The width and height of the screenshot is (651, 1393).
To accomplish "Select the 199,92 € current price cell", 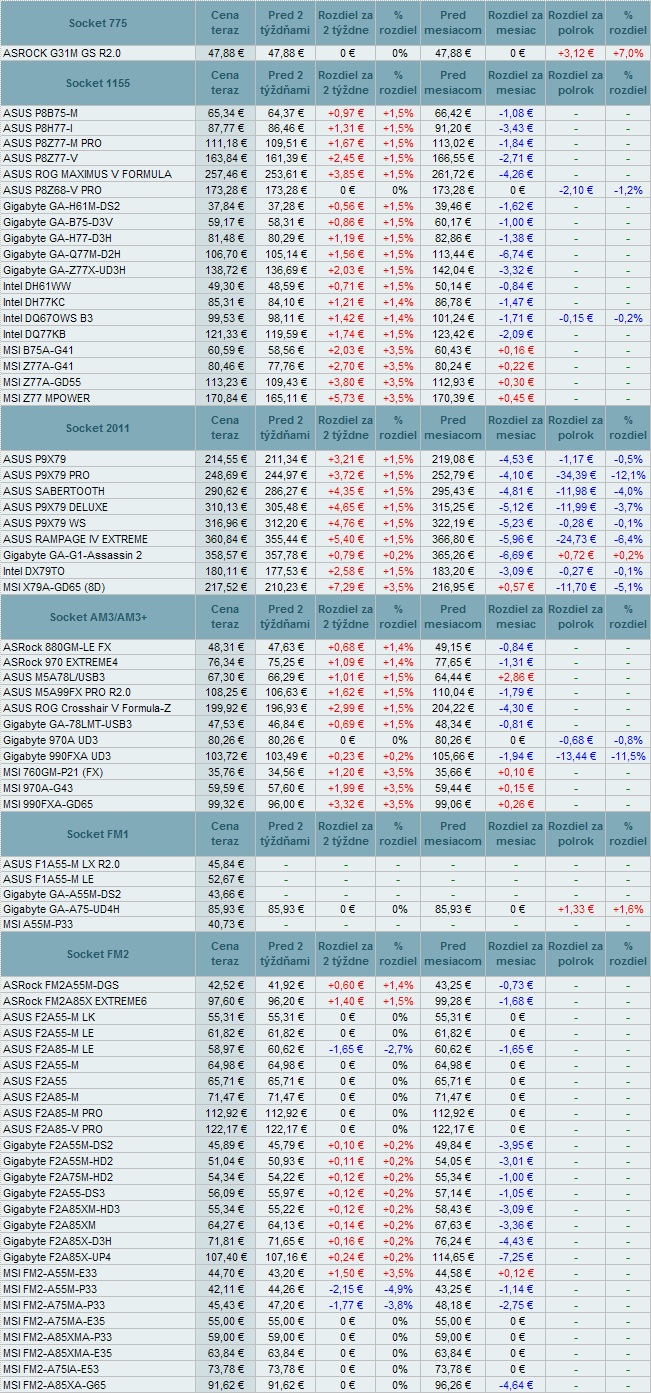I will (225, 708).
